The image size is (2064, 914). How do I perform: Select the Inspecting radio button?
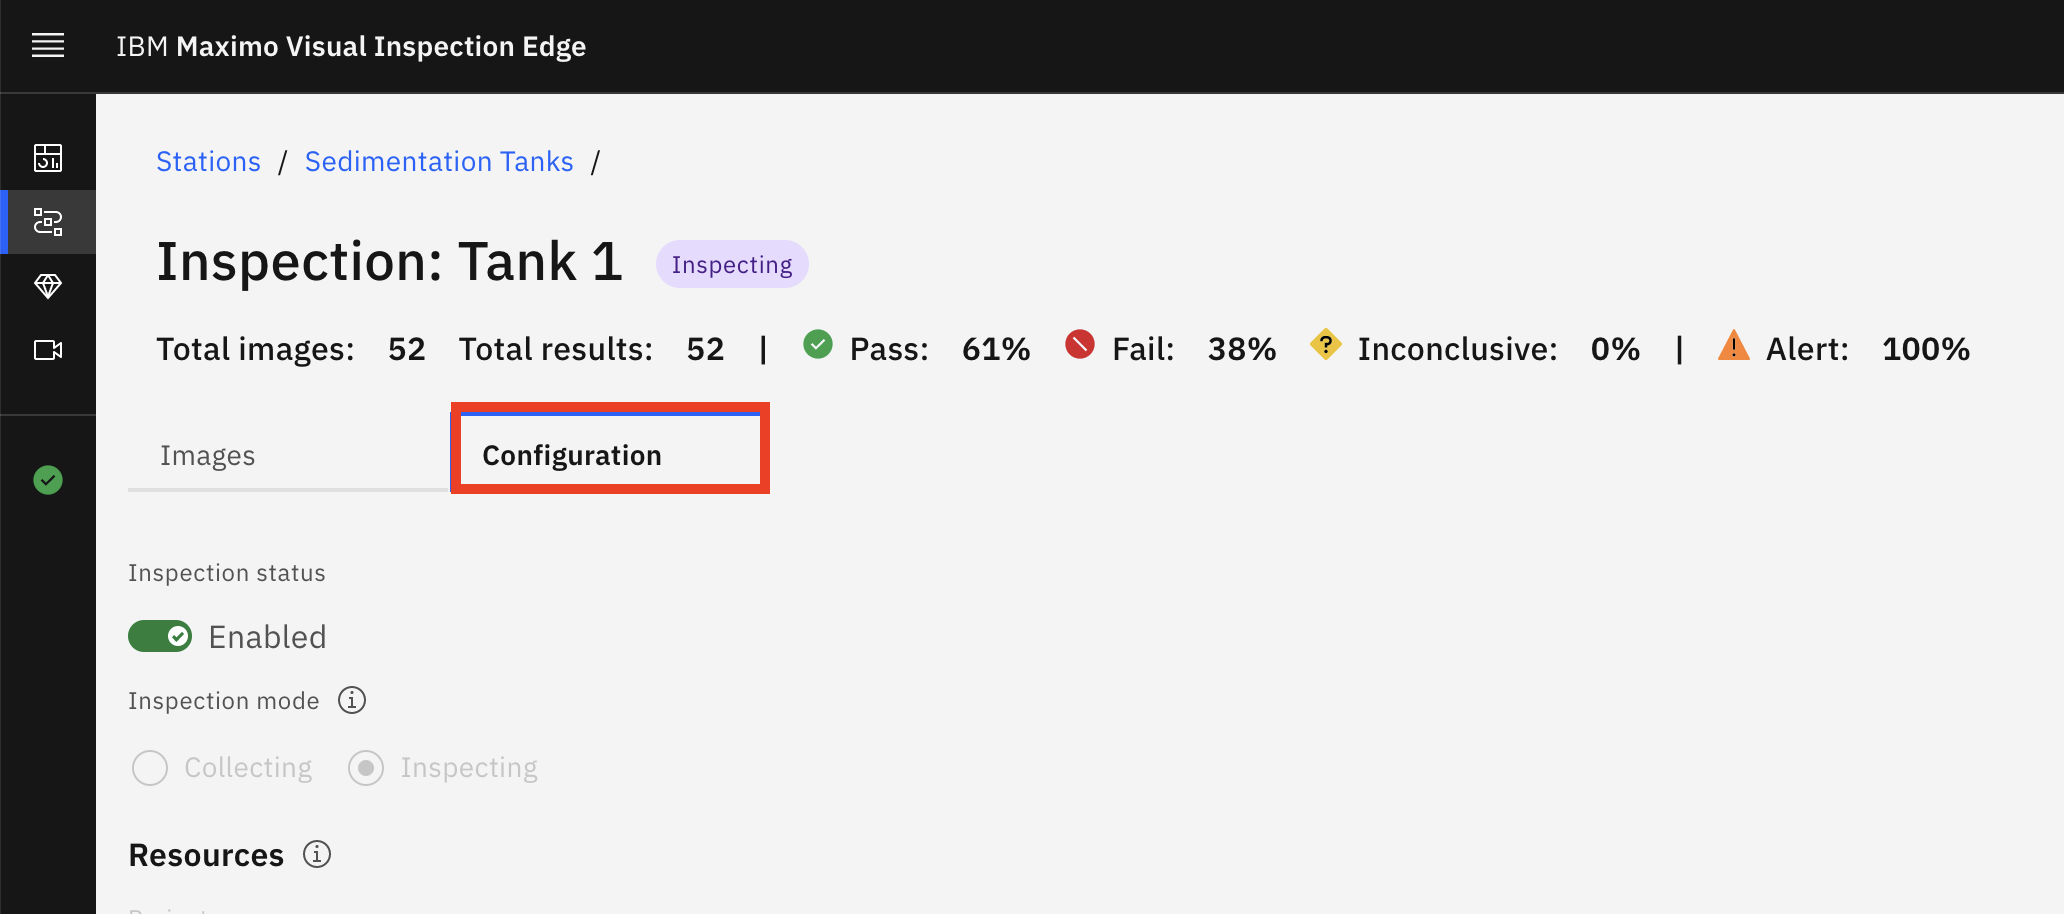[366, 768]
